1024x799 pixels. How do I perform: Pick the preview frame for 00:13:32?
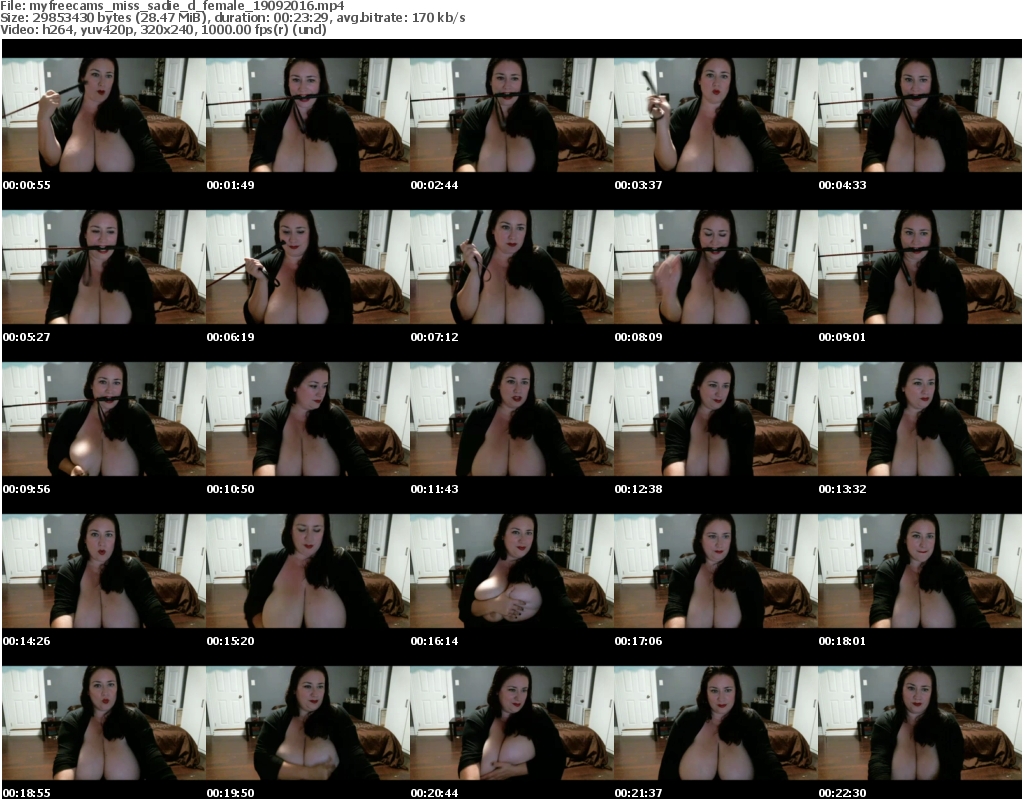[x=920, y=419]
